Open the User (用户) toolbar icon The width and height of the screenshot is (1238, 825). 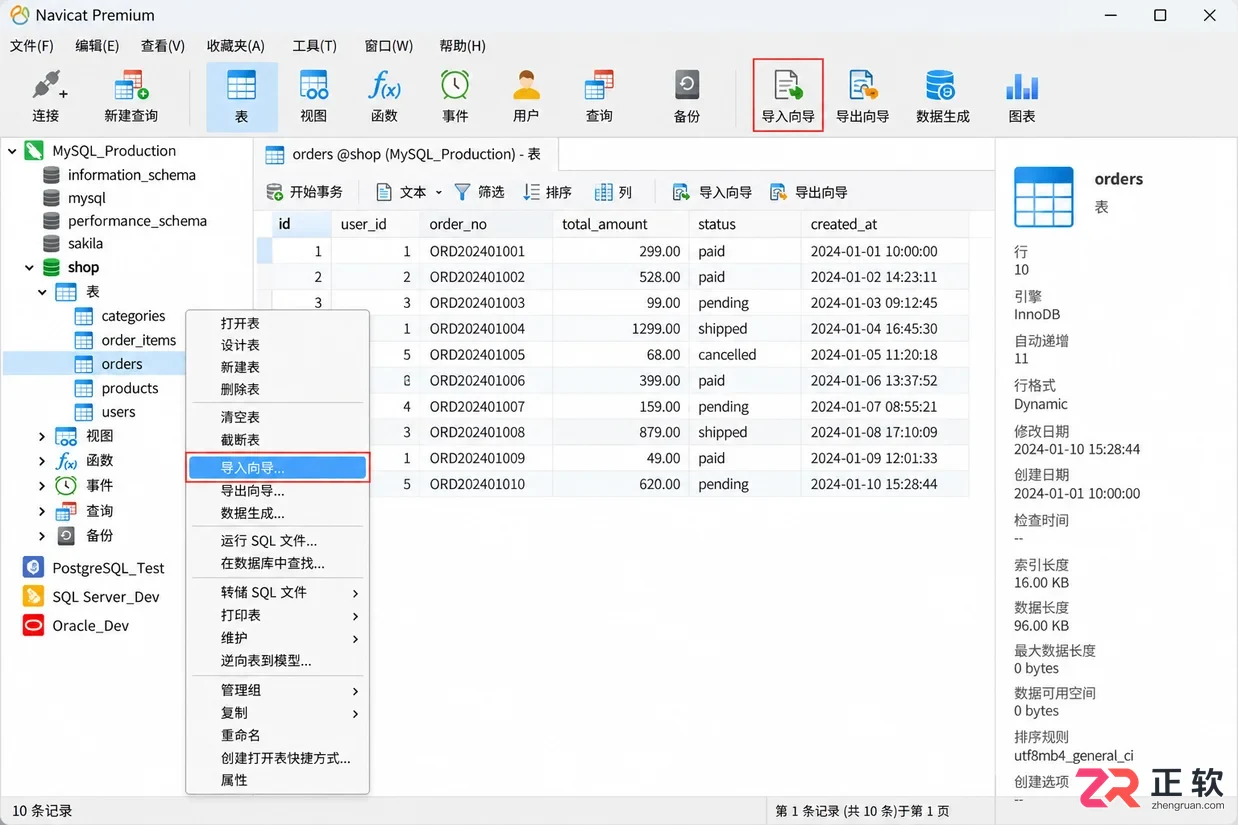pyautogui.click(x=526, y=96)
